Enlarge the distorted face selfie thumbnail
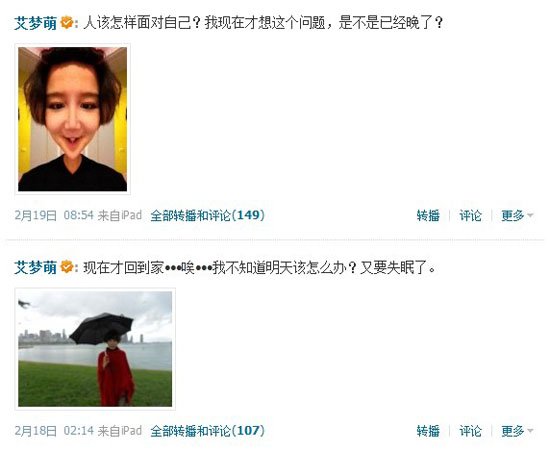The height and width of the screenshot is (451, 550). coord(73,119)
